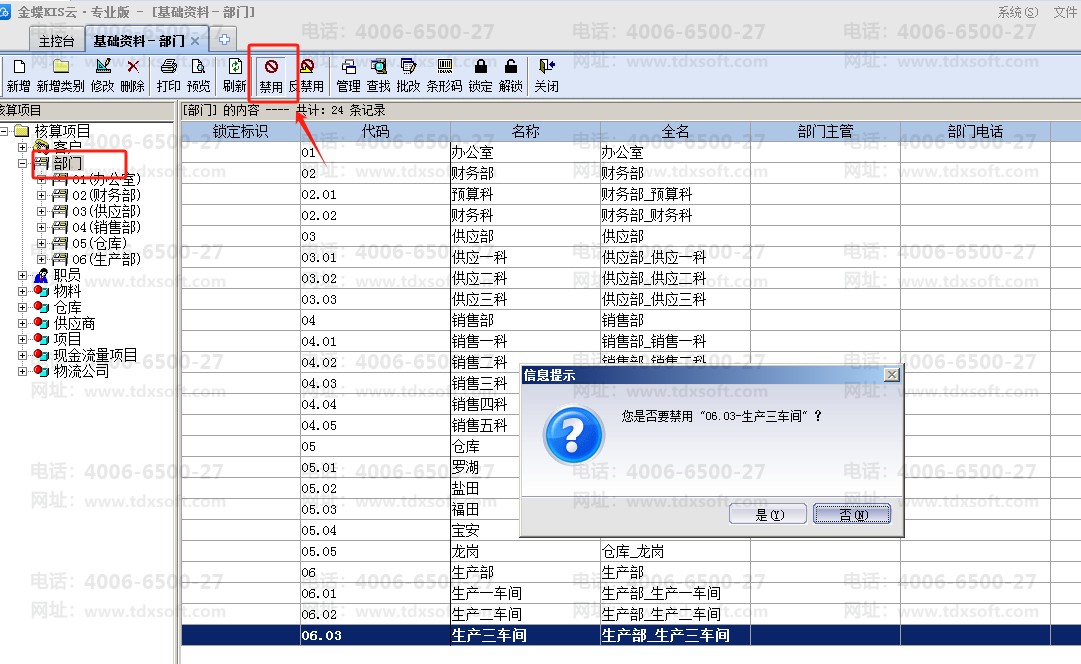Screen dimensions: 1081x664
Task: Click the 打印 (Print) icon
Action: coord(168,67)
